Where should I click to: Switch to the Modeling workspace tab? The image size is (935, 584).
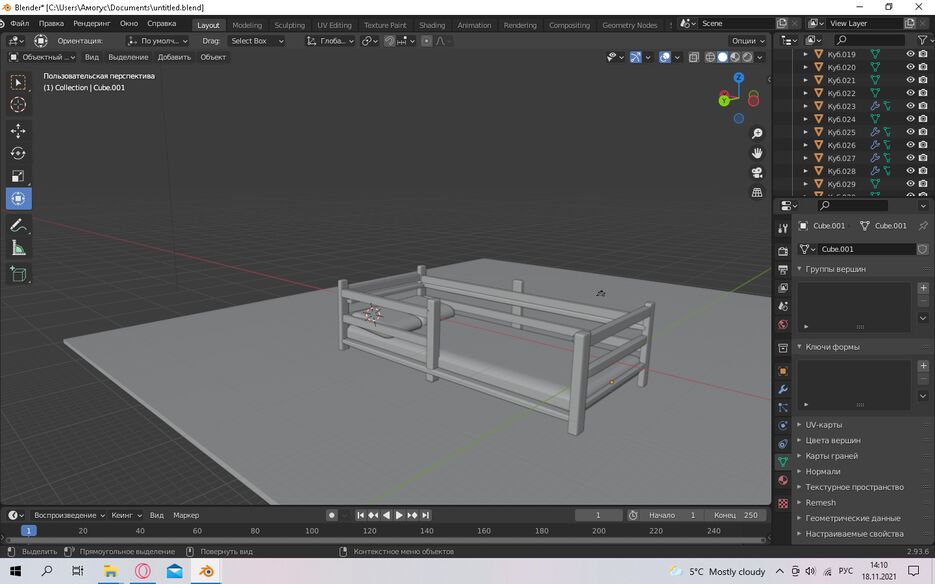click(x=247, y=25)
